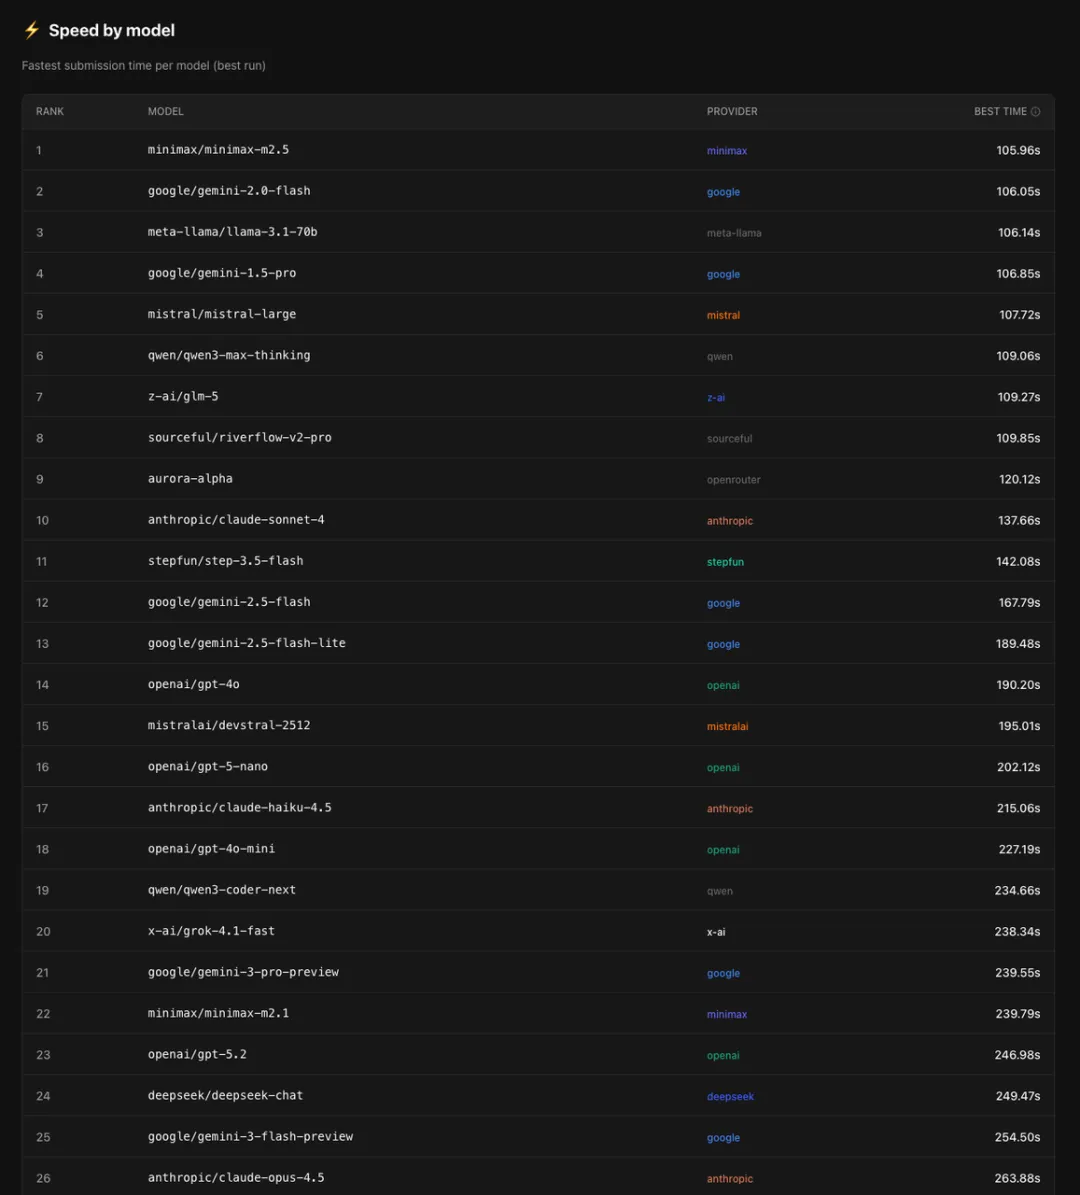Screen dimensions: 1080x1195
Task: Click the BEST TIME column header
Action: 1000,112
